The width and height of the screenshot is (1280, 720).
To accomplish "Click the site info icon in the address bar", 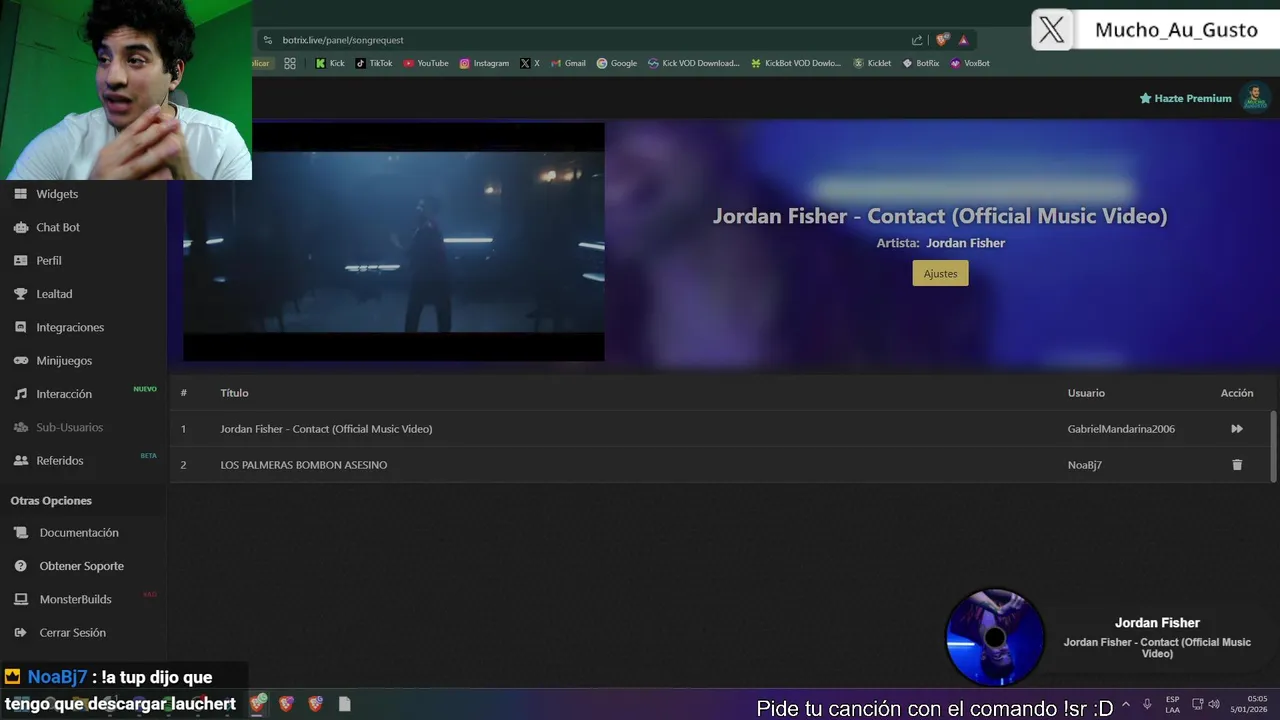I will coord(267,40).
